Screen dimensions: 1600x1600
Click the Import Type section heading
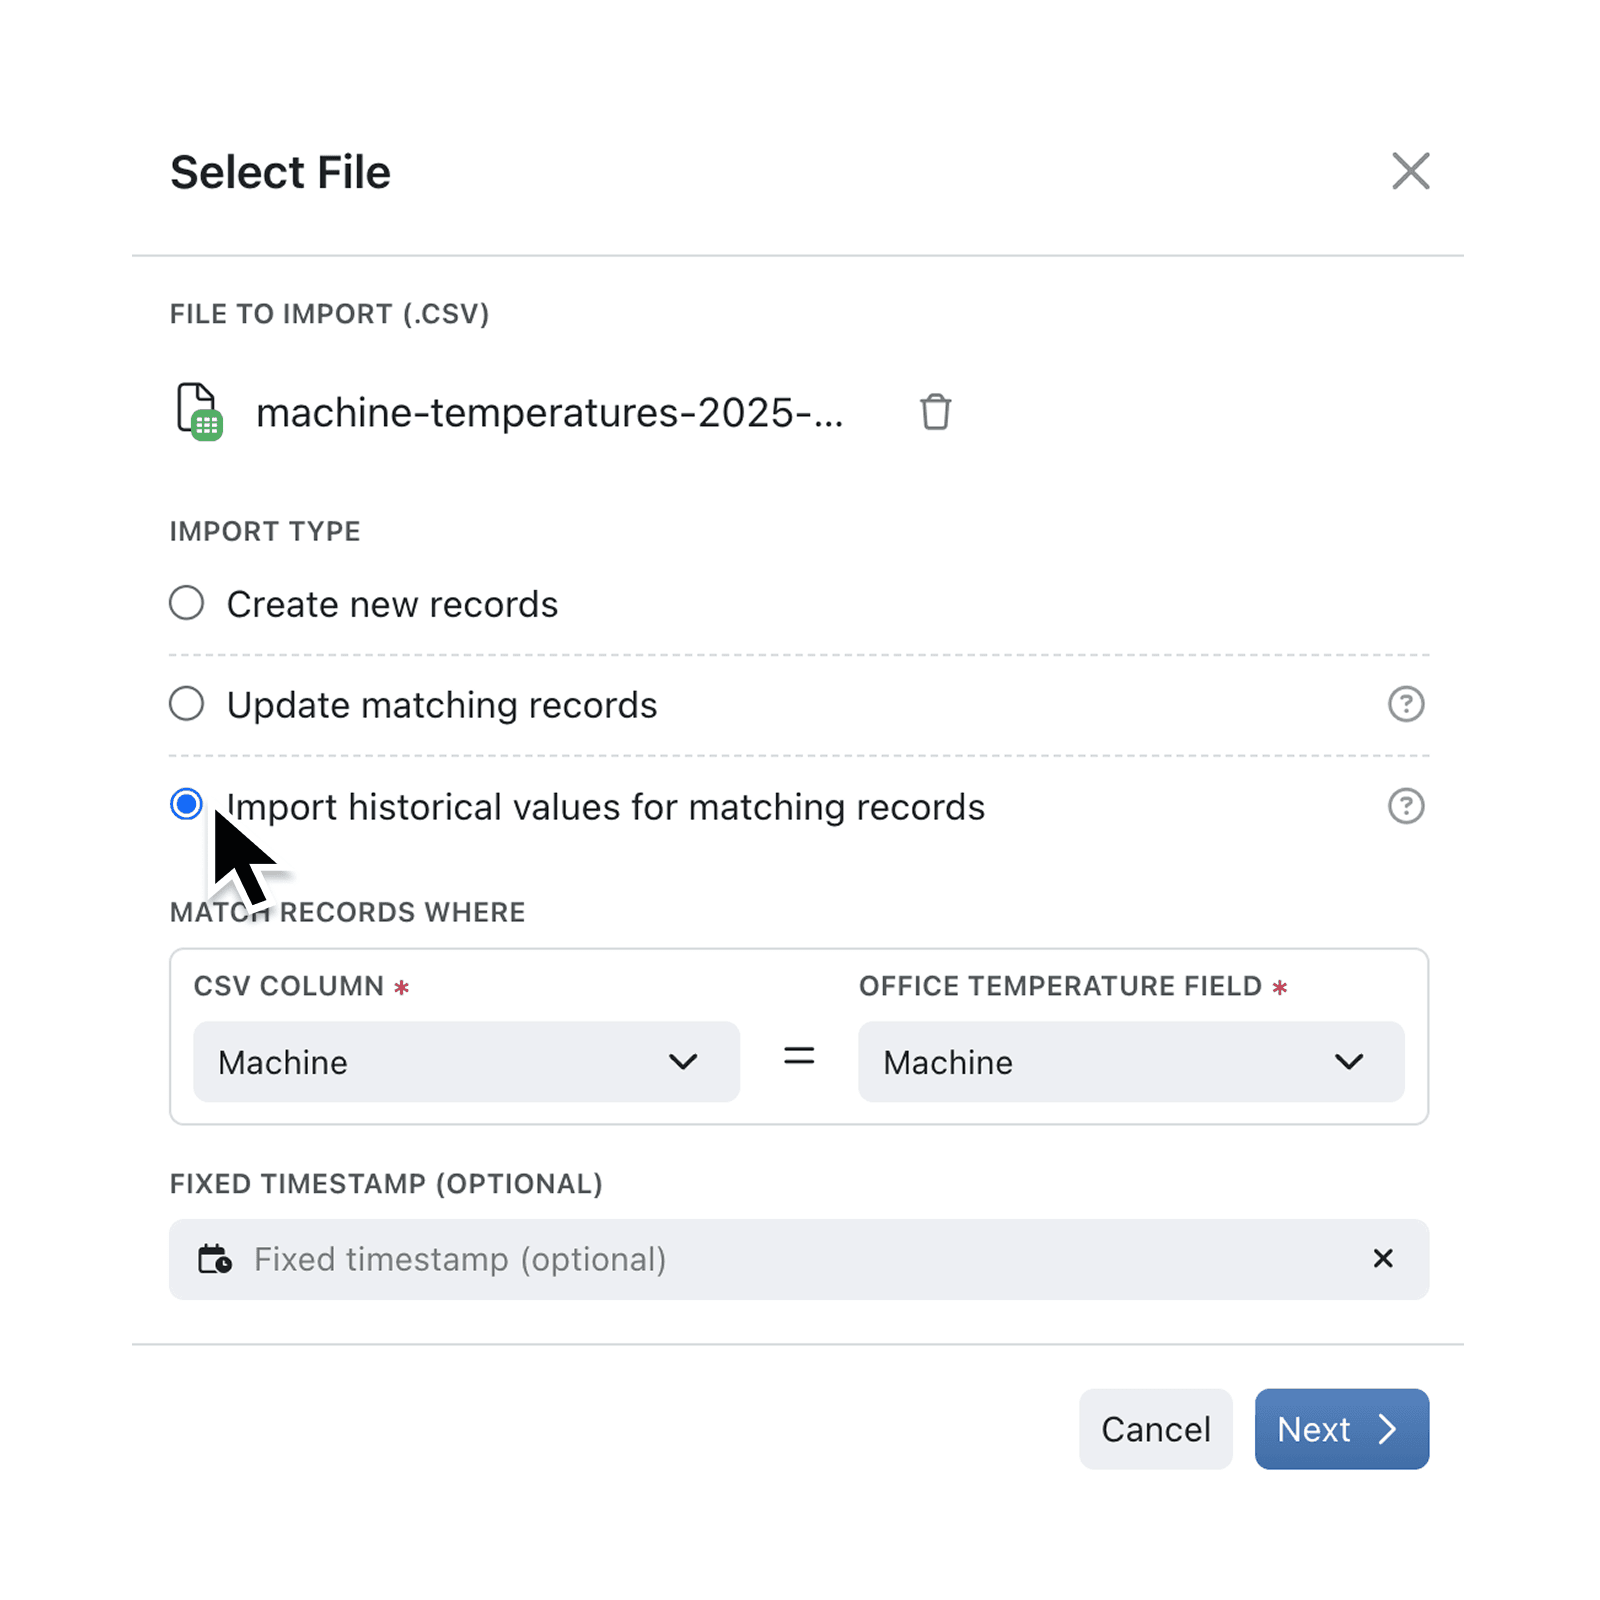pyautogui.click(x=264, y=531)
